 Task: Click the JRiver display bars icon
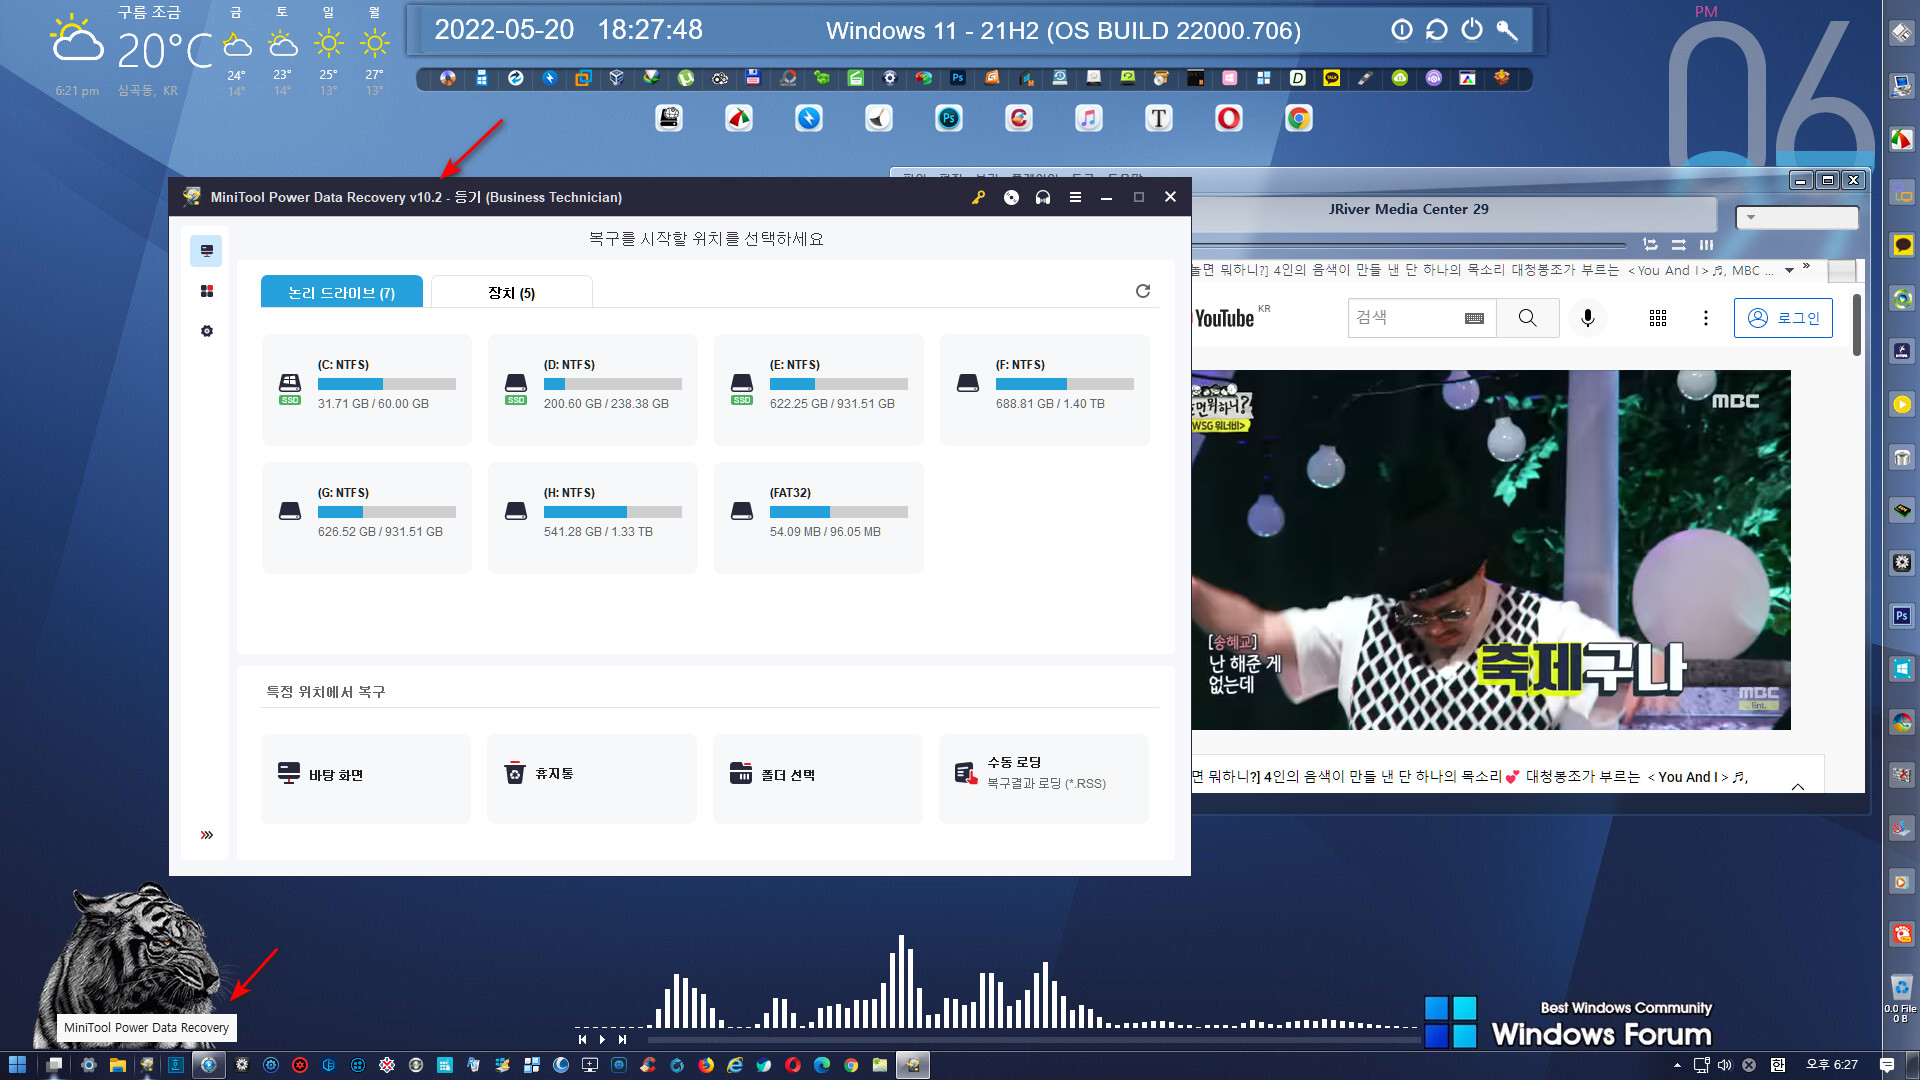(1706, 244)
